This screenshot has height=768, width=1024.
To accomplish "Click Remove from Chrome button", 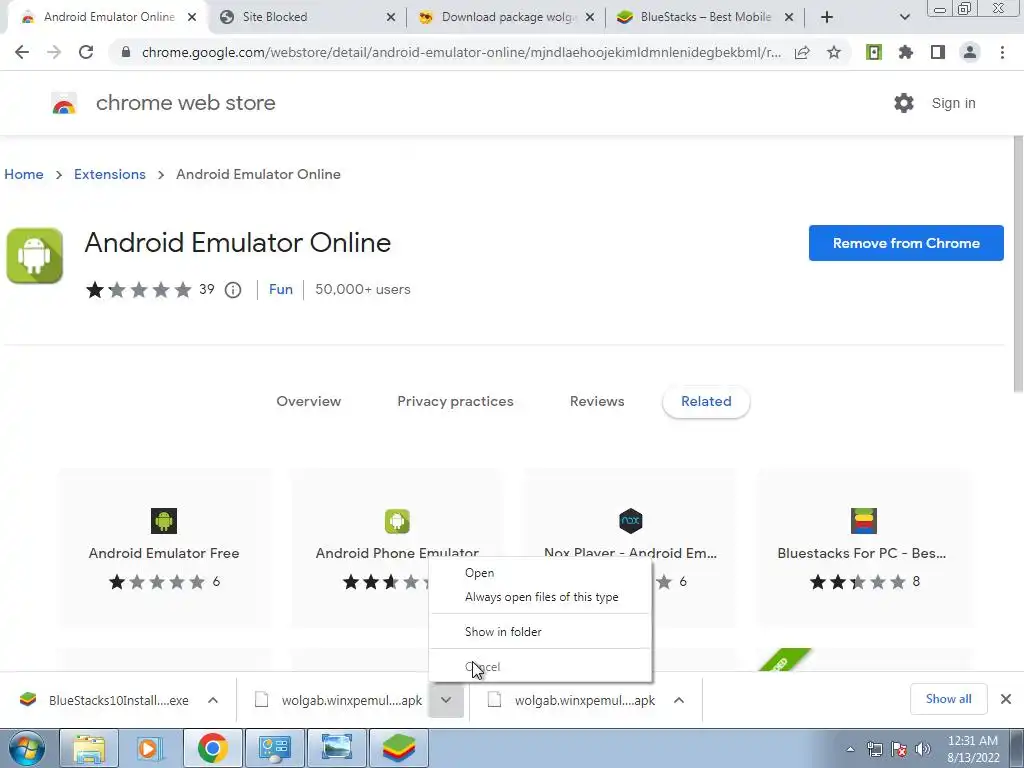I will 906,243.
